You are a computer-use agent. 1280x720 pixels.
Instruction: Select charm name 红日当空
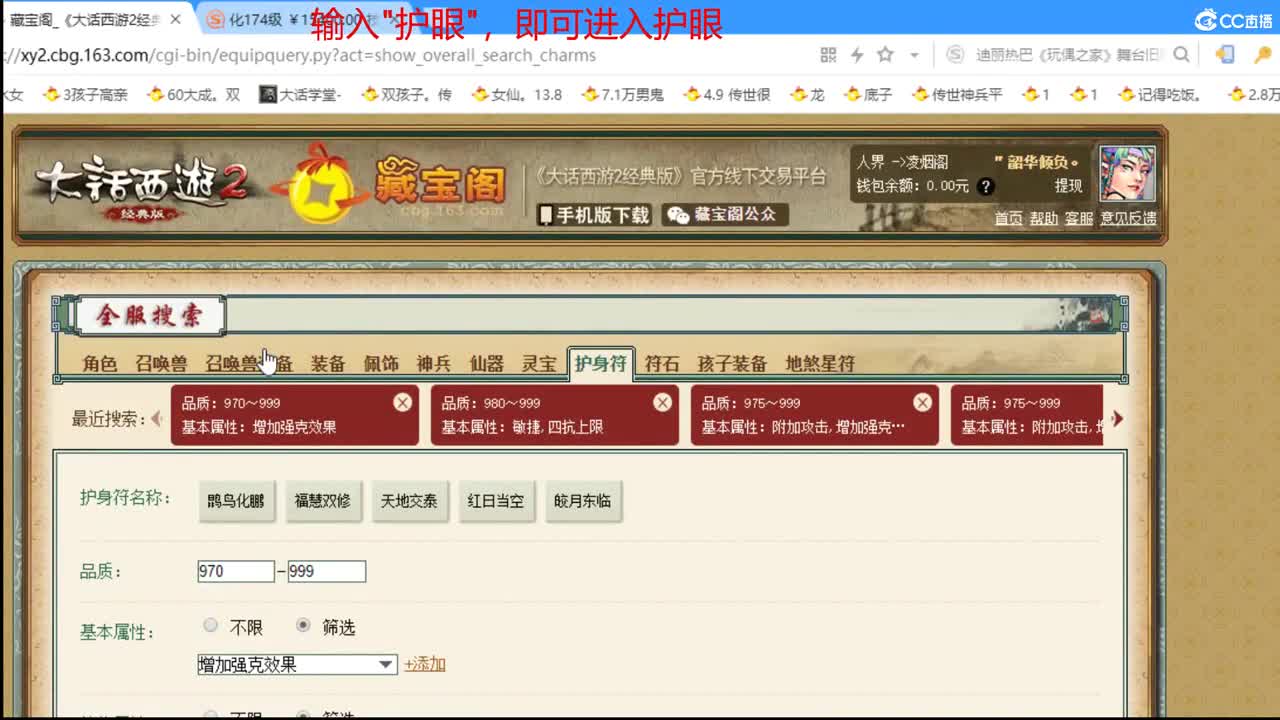tap(495, 501)
